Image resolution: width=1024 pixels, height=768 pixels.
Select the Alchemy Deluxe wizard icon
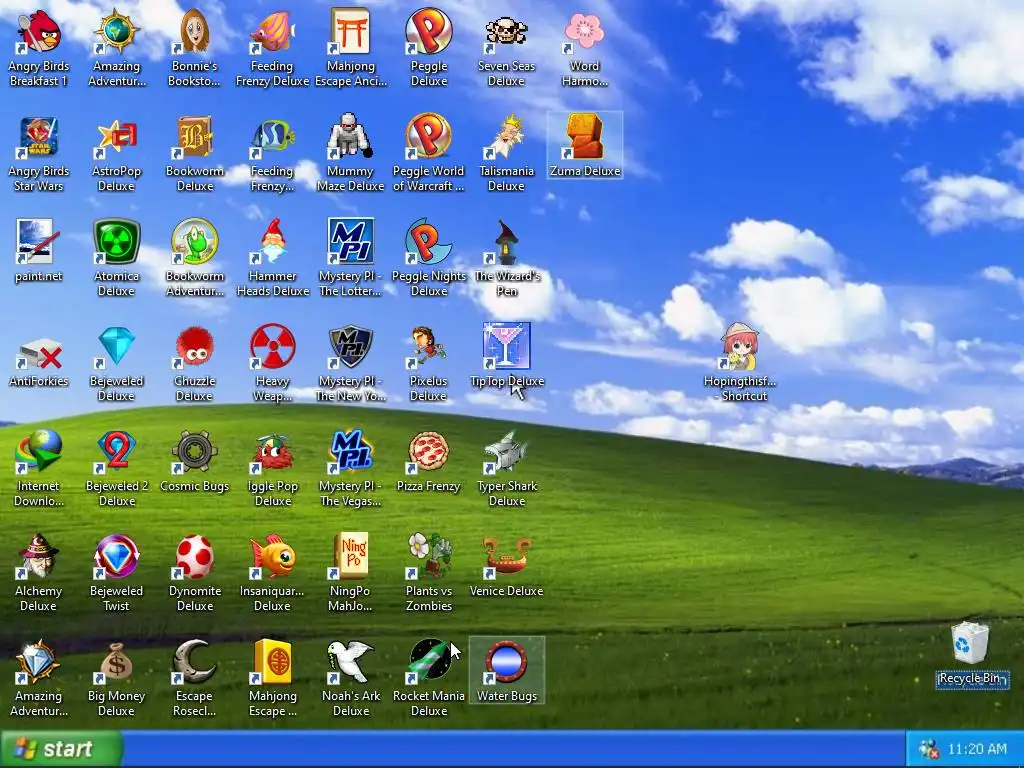[38, 556]
